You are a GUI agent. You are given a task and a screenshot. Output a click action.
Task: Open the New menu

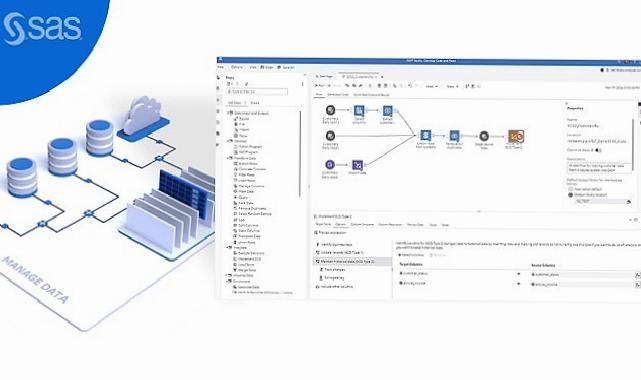pyautogui.click(x=221, y=67)
